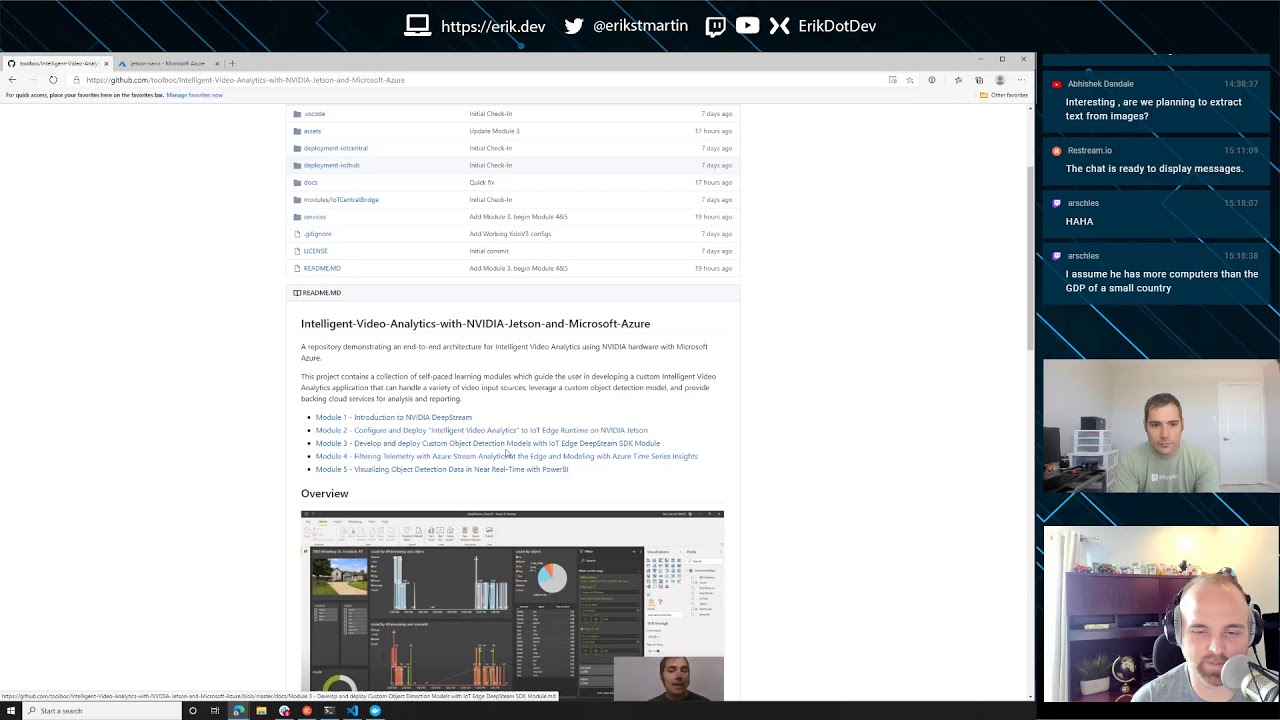Open Module 5 Visualizing Object Detection link
The width and height of the screenshot is (1280, 720).
pos(441,469)
